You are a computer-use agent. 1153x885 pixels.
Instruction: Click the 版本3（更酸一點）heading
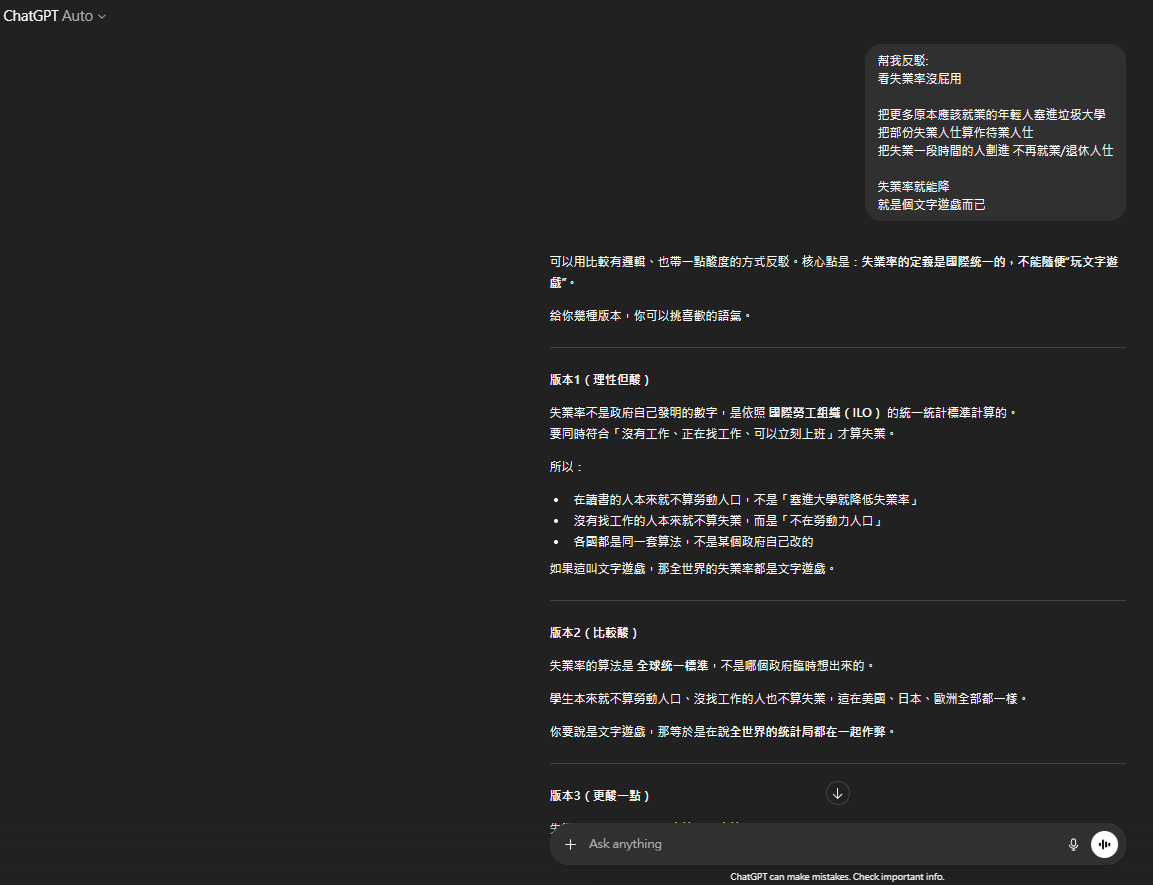(600, 796)
